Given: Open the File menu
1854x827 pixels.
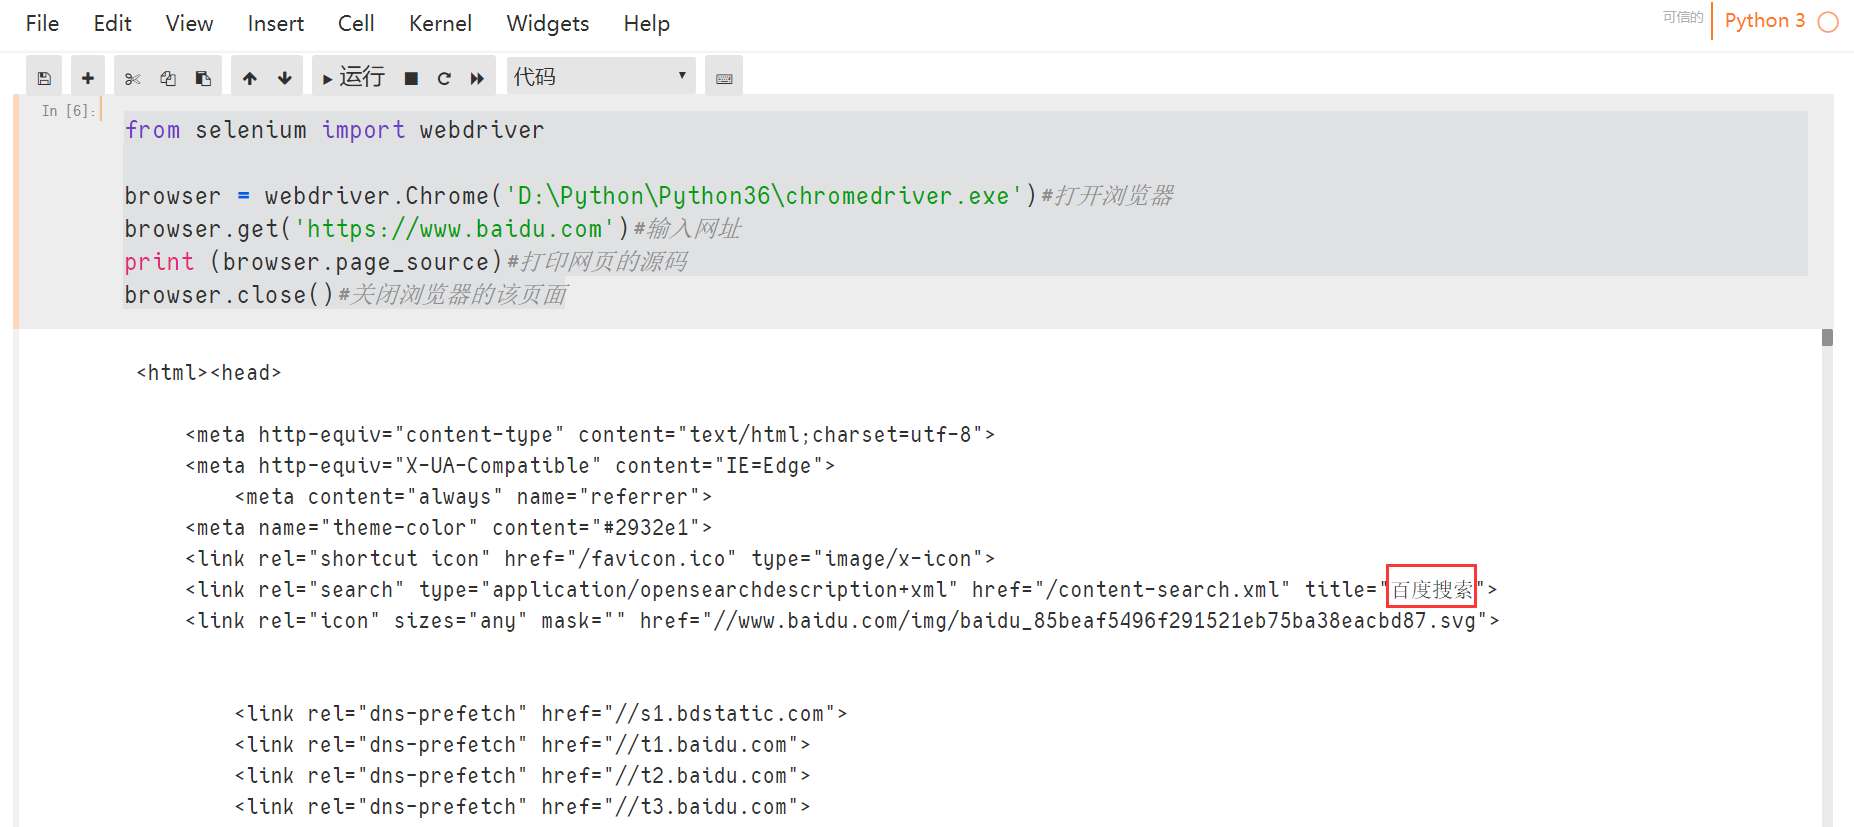Looking at the screenshot, I should 42,23.
